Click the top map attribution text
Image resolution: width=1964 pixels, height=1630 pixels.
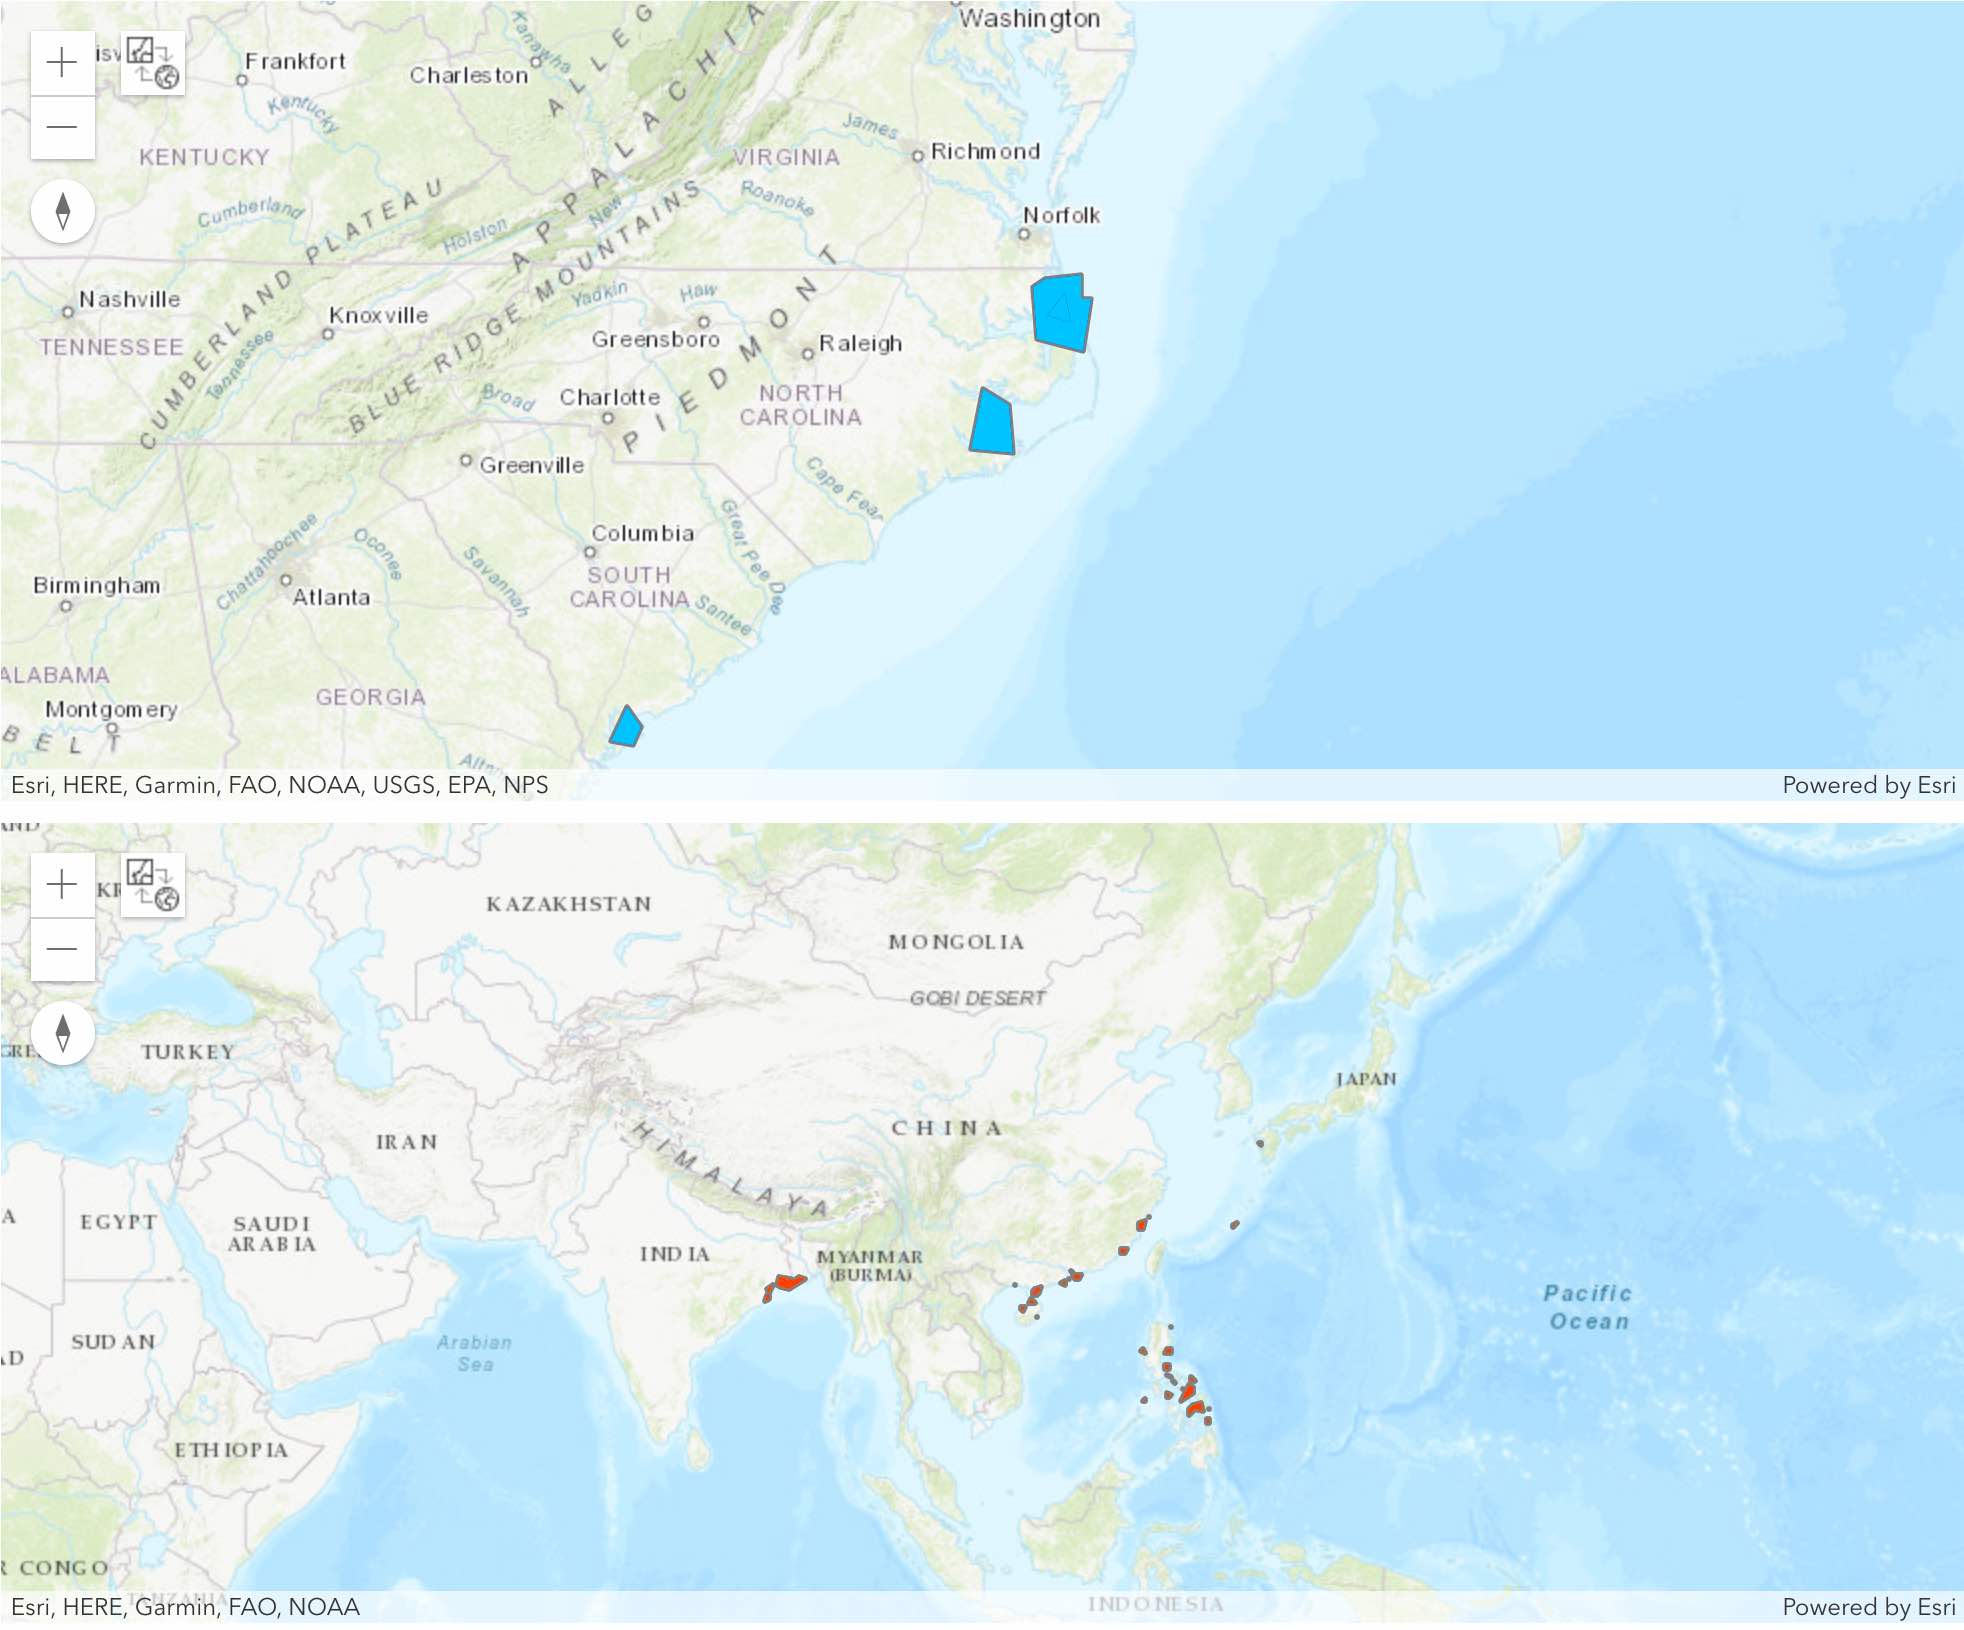280,785
